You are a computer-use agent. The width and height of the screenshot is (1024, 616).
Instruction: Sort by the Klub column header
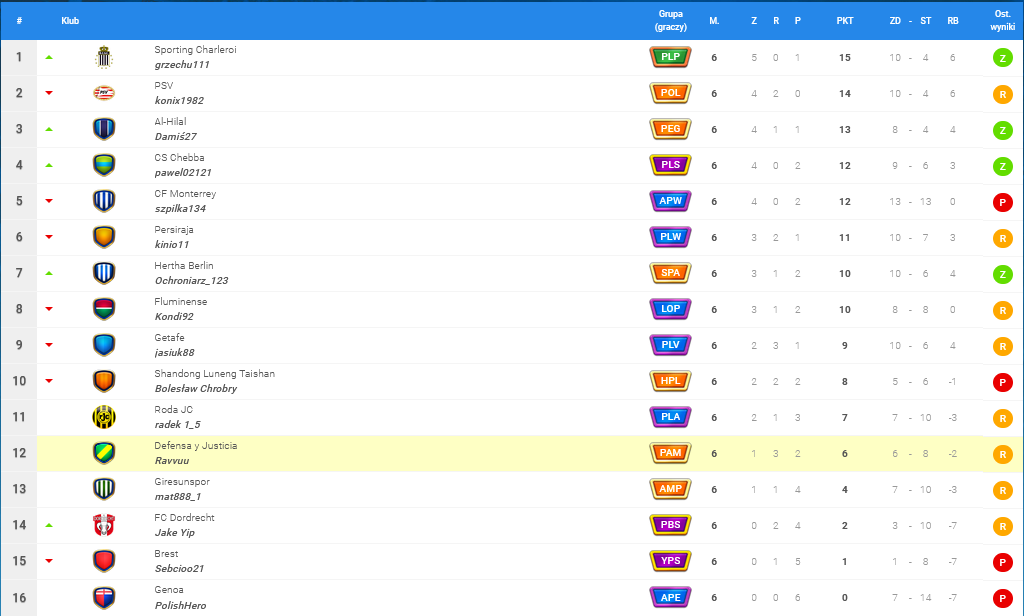click(x=70, y=20)
